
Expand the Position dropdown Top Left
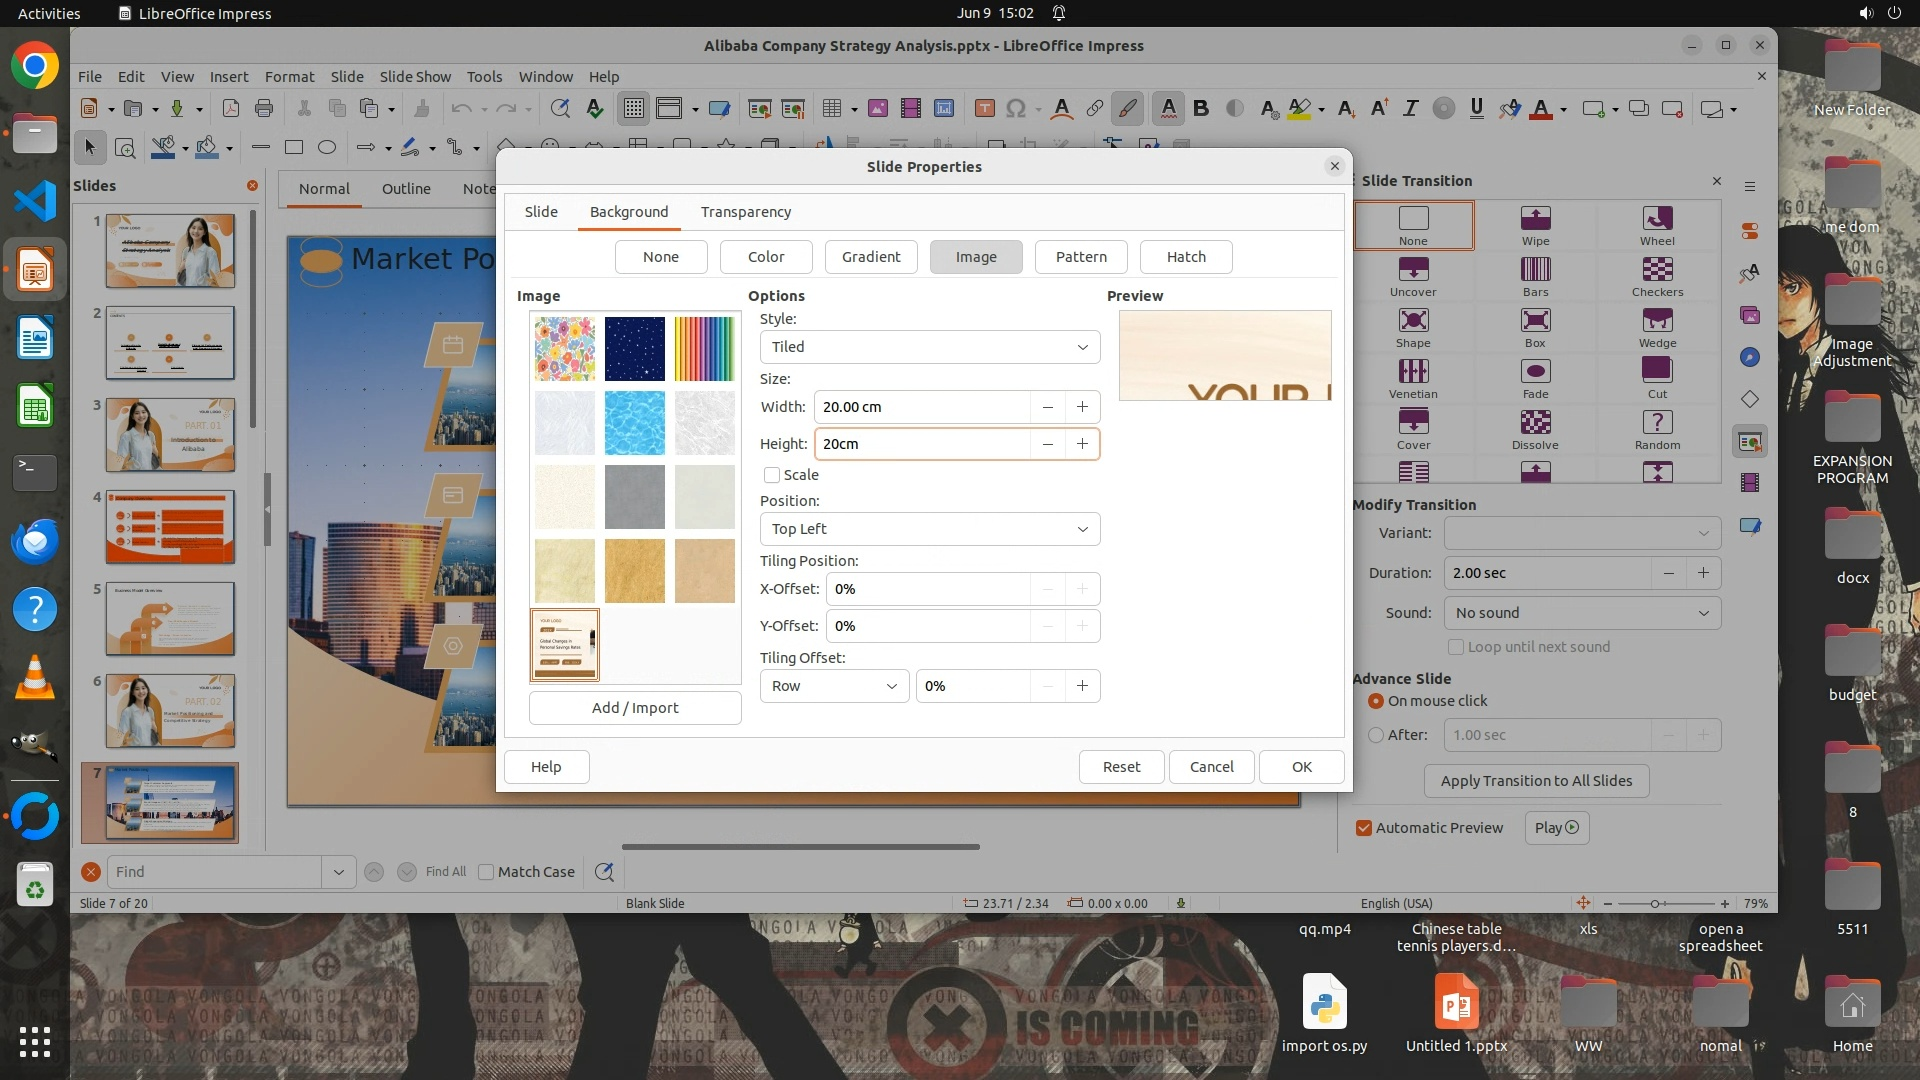pos(929,529)
